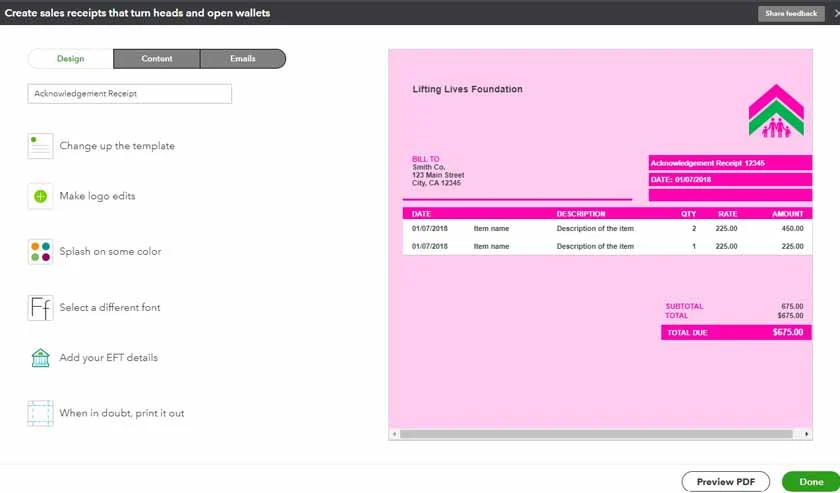Click the print margins icon

41,413
